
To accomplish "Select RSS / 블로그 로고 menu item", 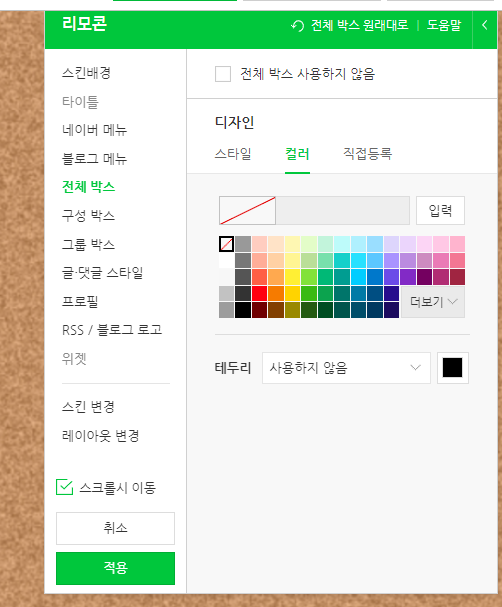I will point(112,330).
